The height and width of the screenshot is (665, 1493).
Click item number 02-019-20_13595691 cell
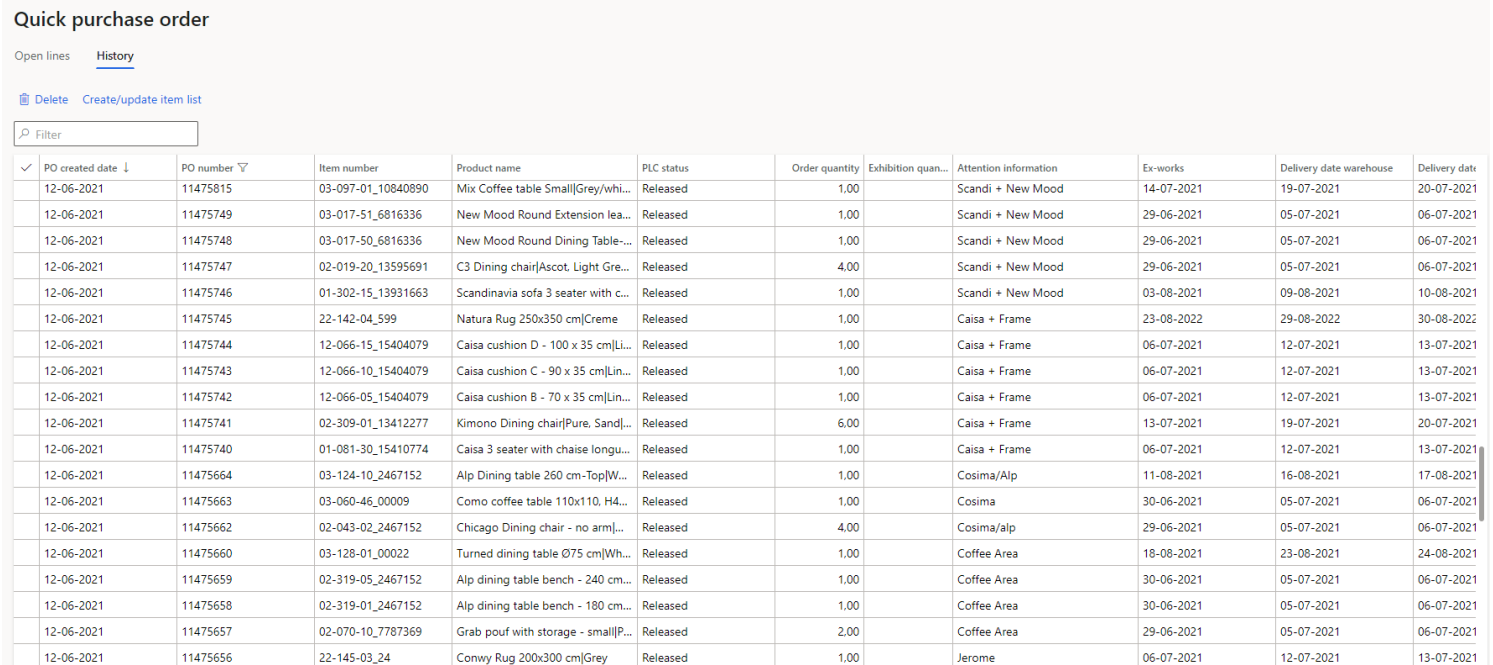[373, 267]
